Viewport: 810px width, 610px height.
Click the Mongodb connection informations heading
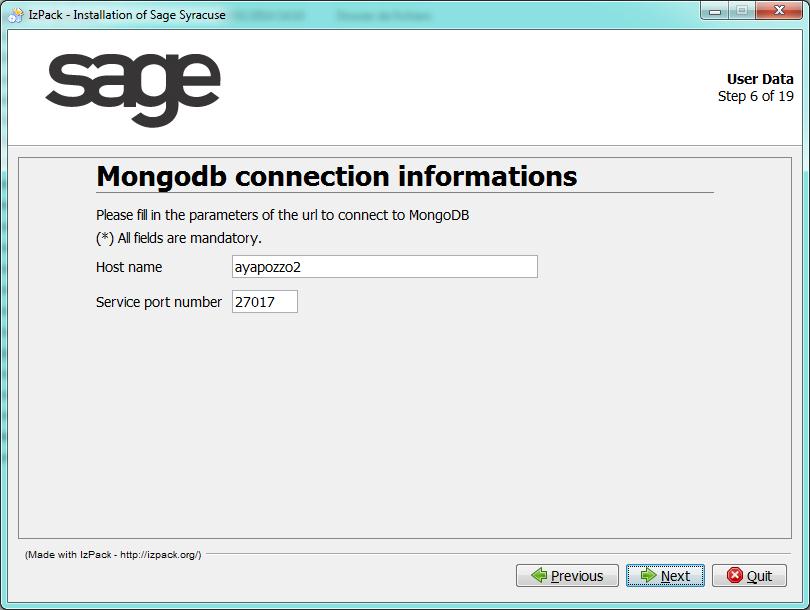click(337, 176)
